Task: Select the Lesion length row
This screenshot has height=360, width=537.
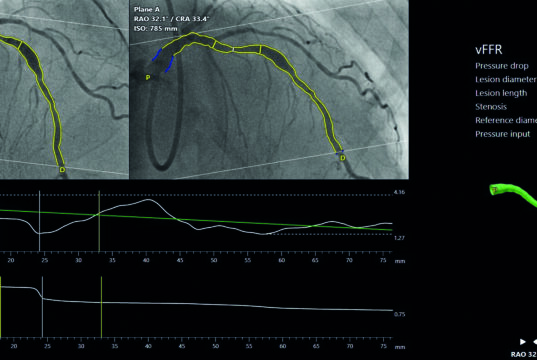Action: (501, 93)
